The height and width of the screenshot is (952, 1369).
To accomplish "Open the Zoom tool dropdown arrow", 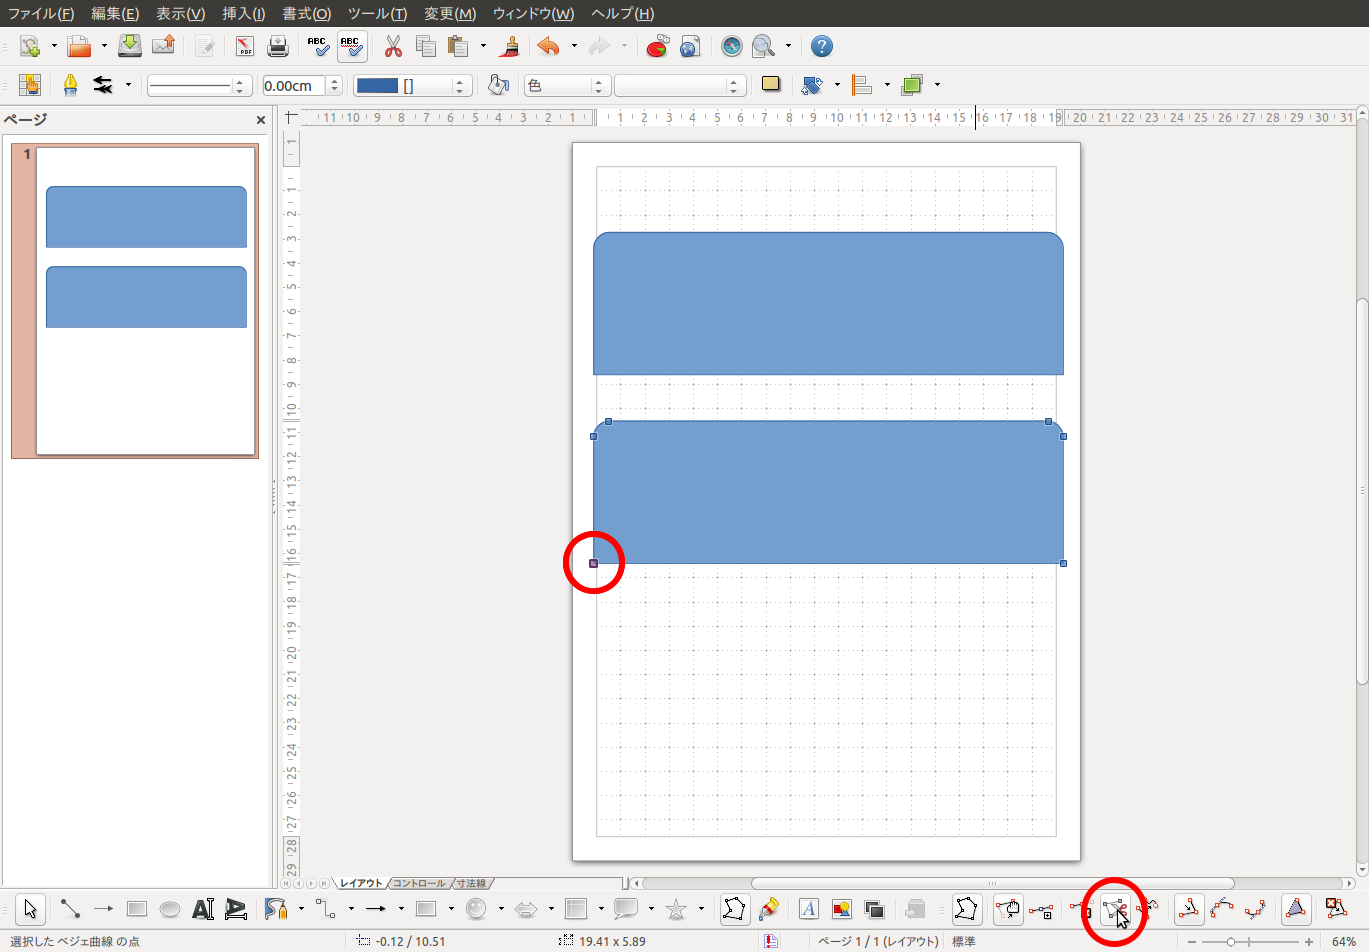I will pos(788,46).
